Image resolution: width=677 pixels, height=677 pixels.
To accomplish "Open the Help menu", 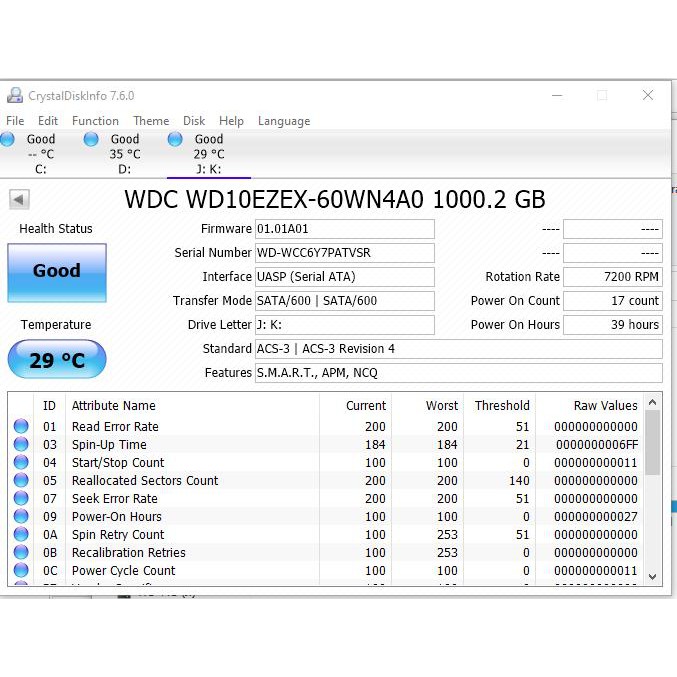I will (231, 121).
